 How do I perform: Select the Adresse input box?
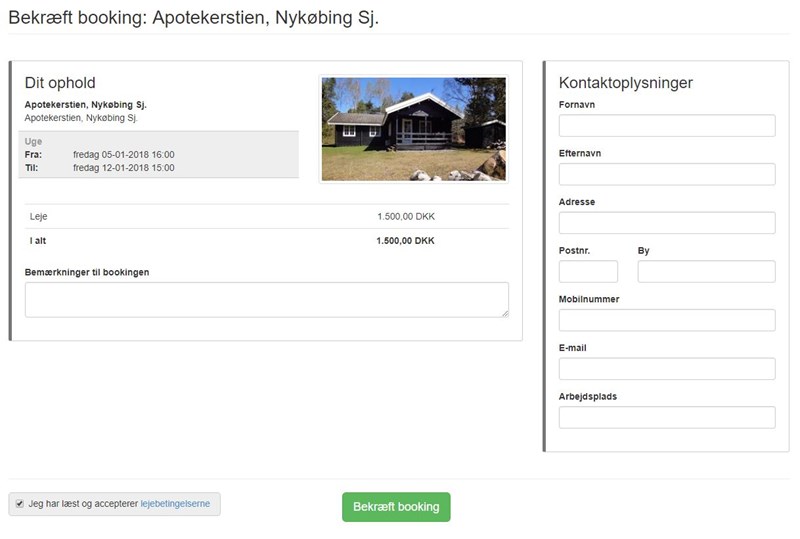667,223
